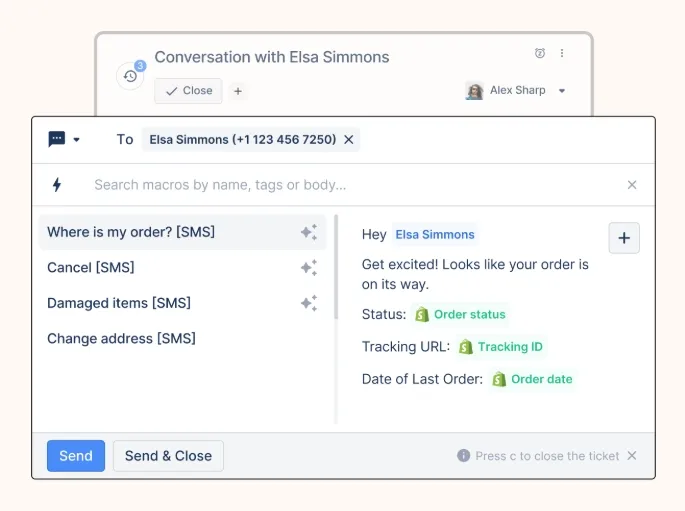This screenshot has height=511, width=685.
Task: Select the Change address [SMS] macro
Action: [x=121, y=339]
